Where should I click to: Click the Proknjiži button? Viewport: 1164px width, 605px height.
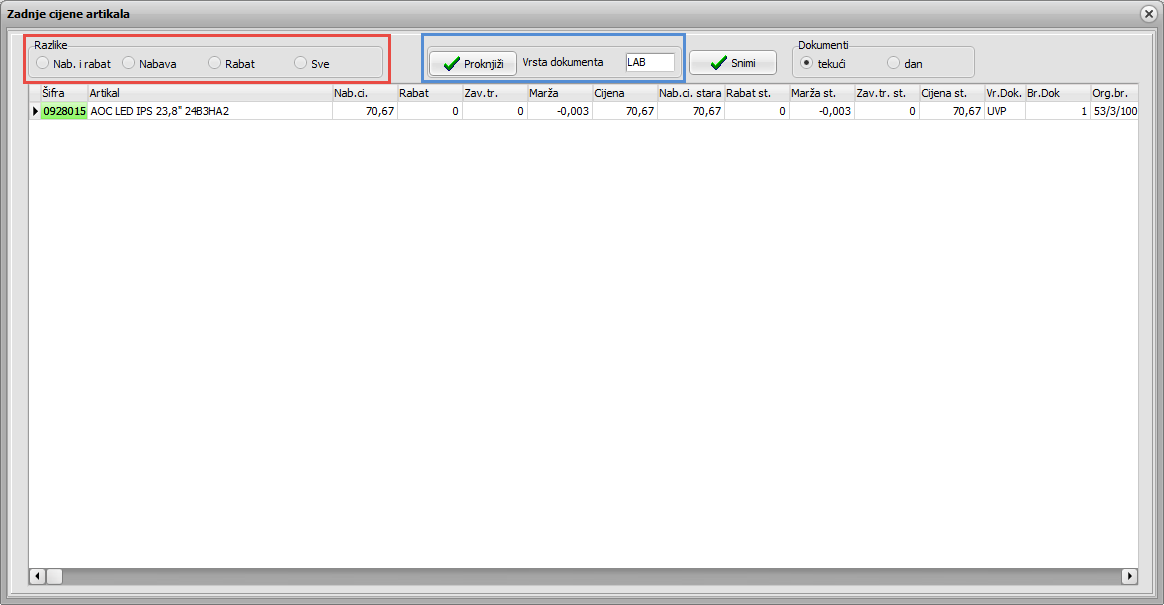click(473, 63)
